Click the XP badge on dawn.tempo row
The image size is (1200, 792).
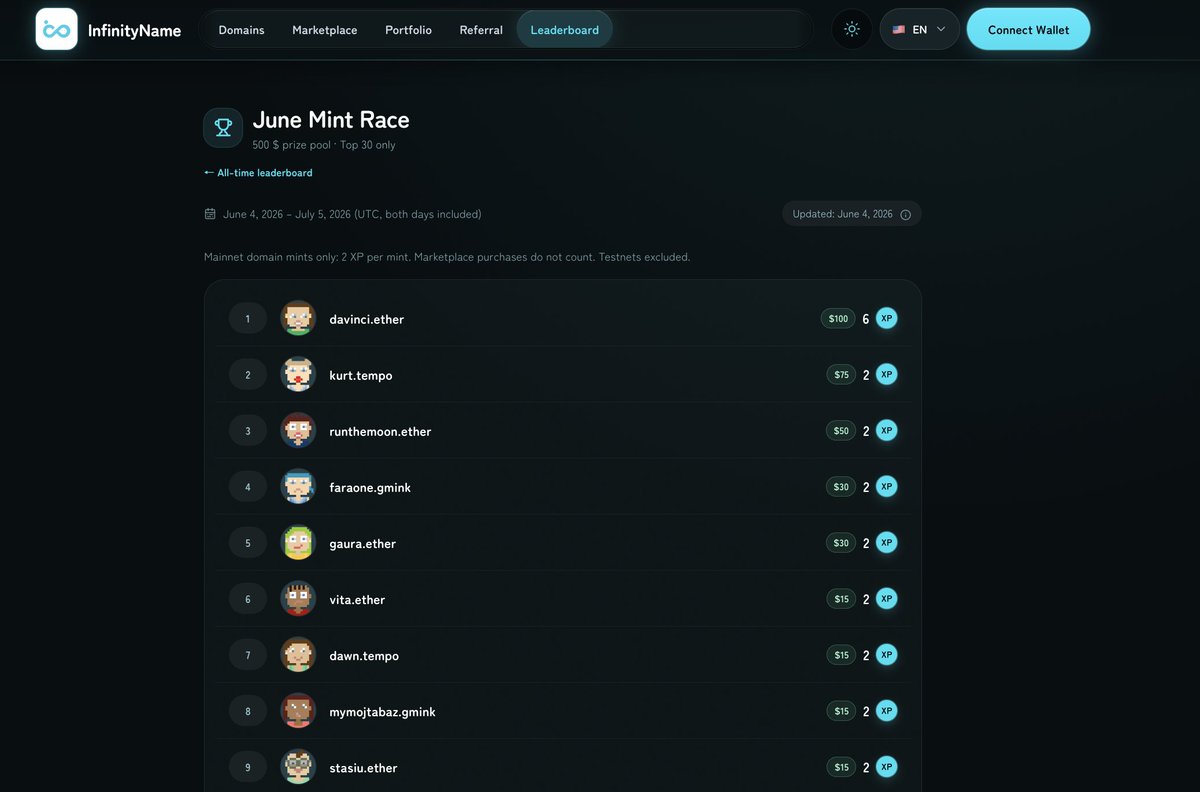pyautogui.click(x=886, y=654)
